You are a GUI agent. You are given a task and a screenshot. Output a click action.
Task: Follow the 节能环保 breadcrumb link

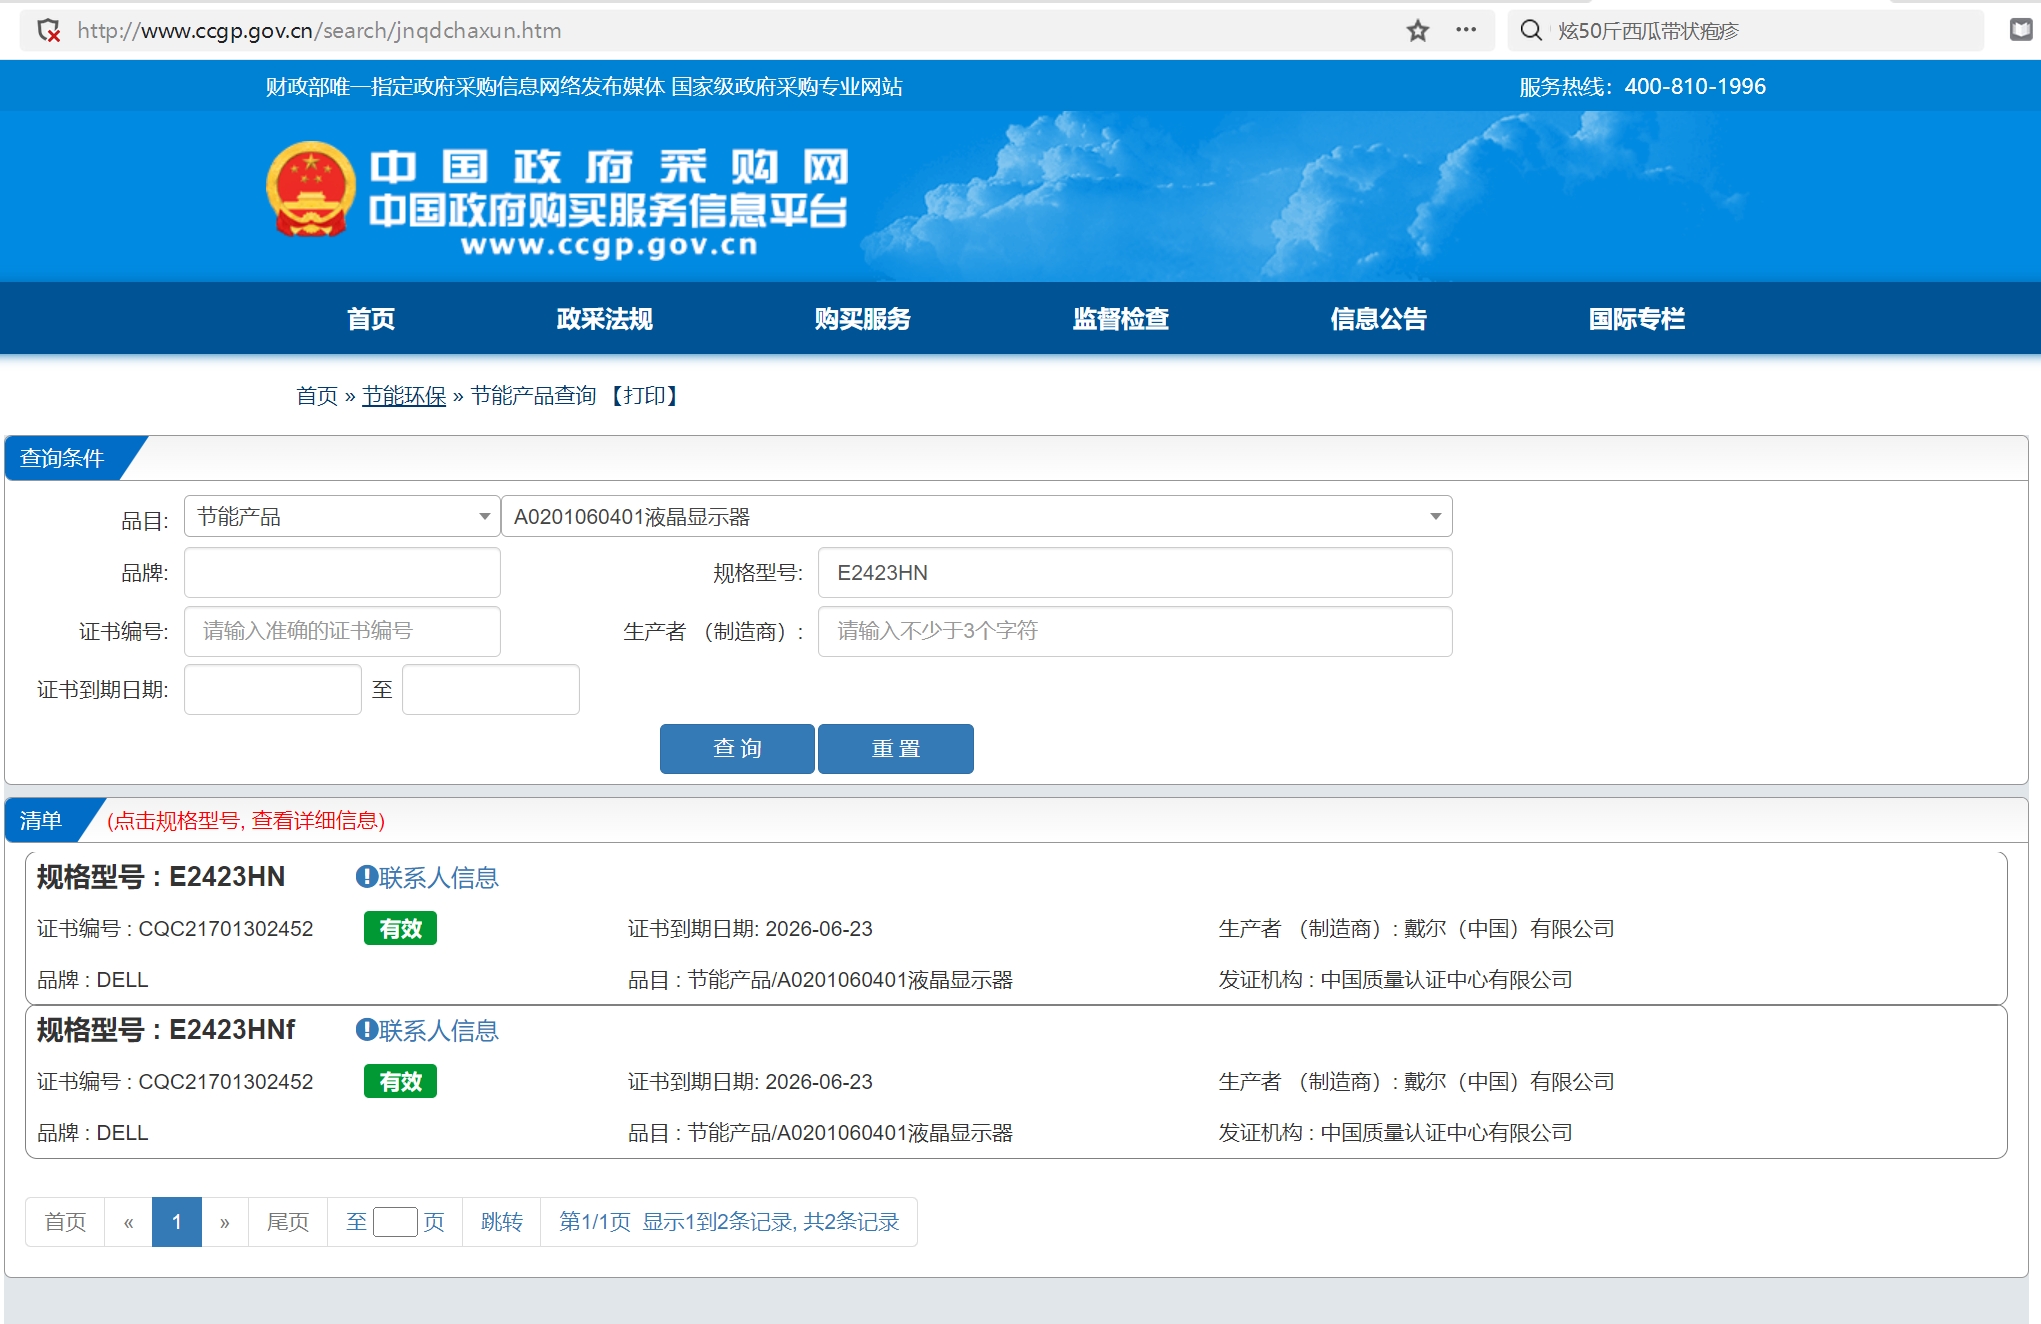[x=404, y=396]
